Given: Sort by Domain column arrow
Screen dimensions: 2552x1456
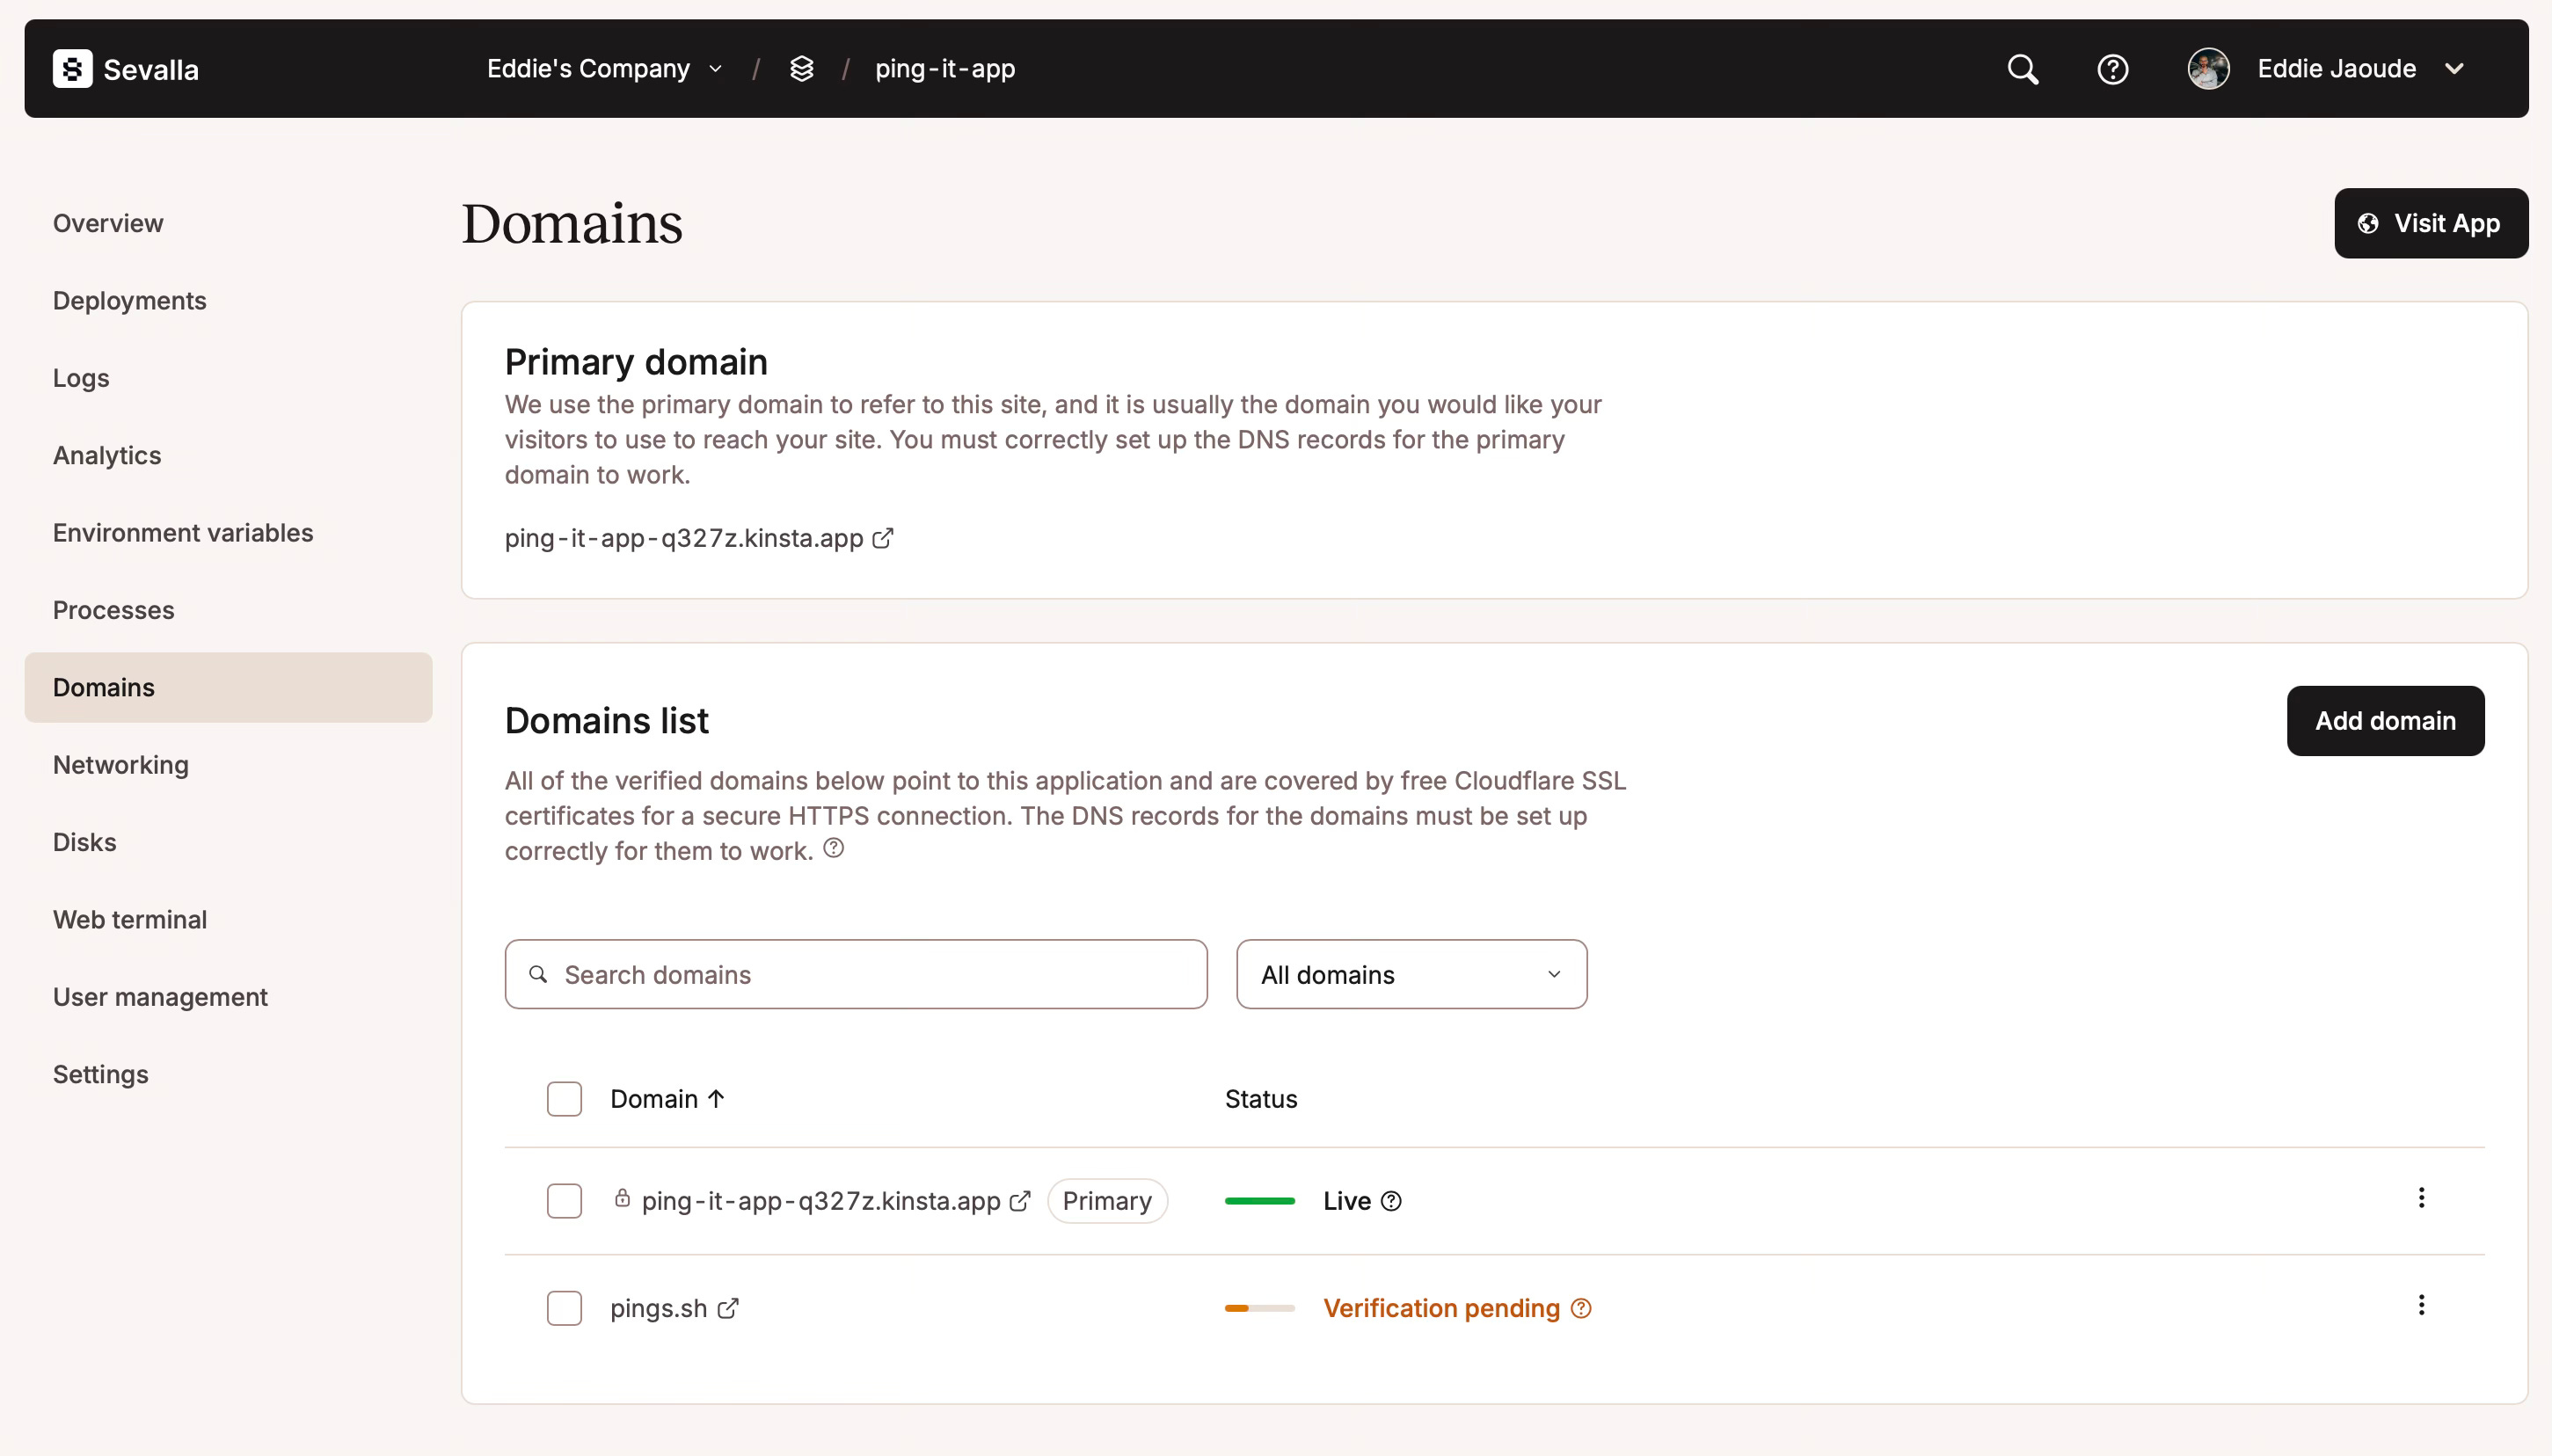Looking at the screenshot, I should pyautogui.click(x=716, y=1099).
